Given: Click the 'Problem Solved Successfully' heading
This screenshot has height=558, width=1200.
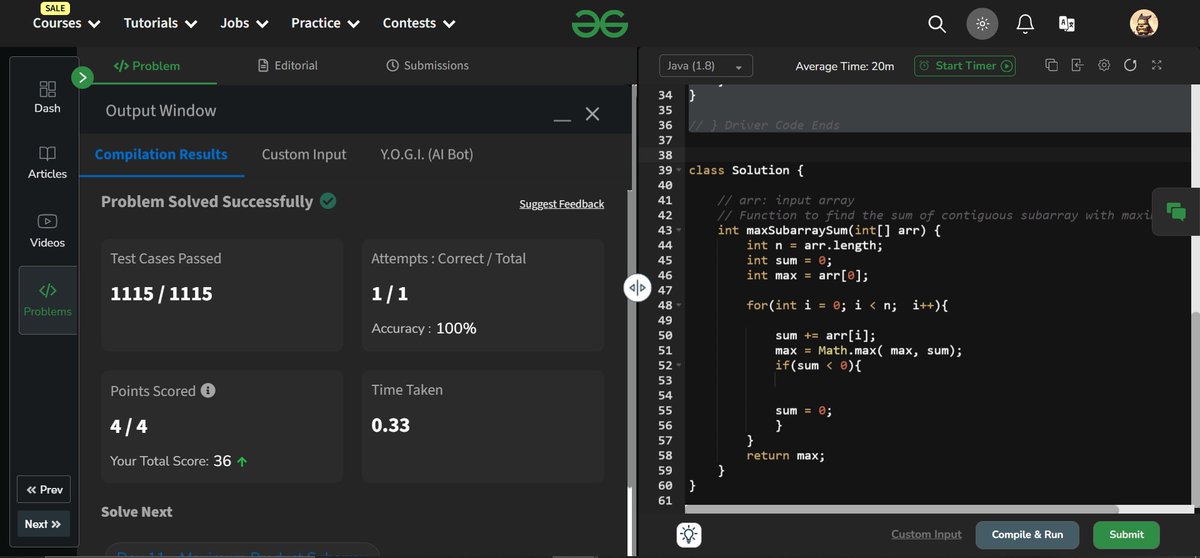Looking at the screenshot, I should tap(207, 201).
